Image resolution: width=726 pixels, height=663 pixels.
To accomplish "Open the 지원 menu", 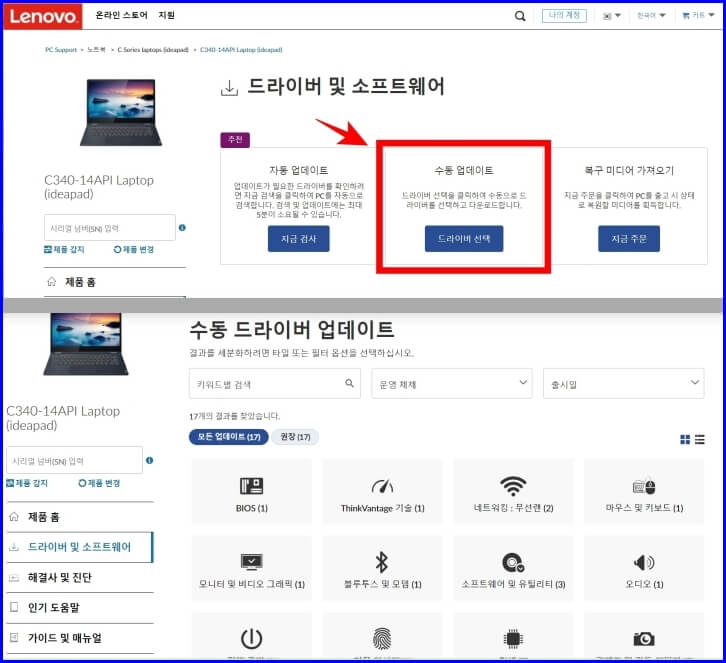I will click(x=166, y=15).
